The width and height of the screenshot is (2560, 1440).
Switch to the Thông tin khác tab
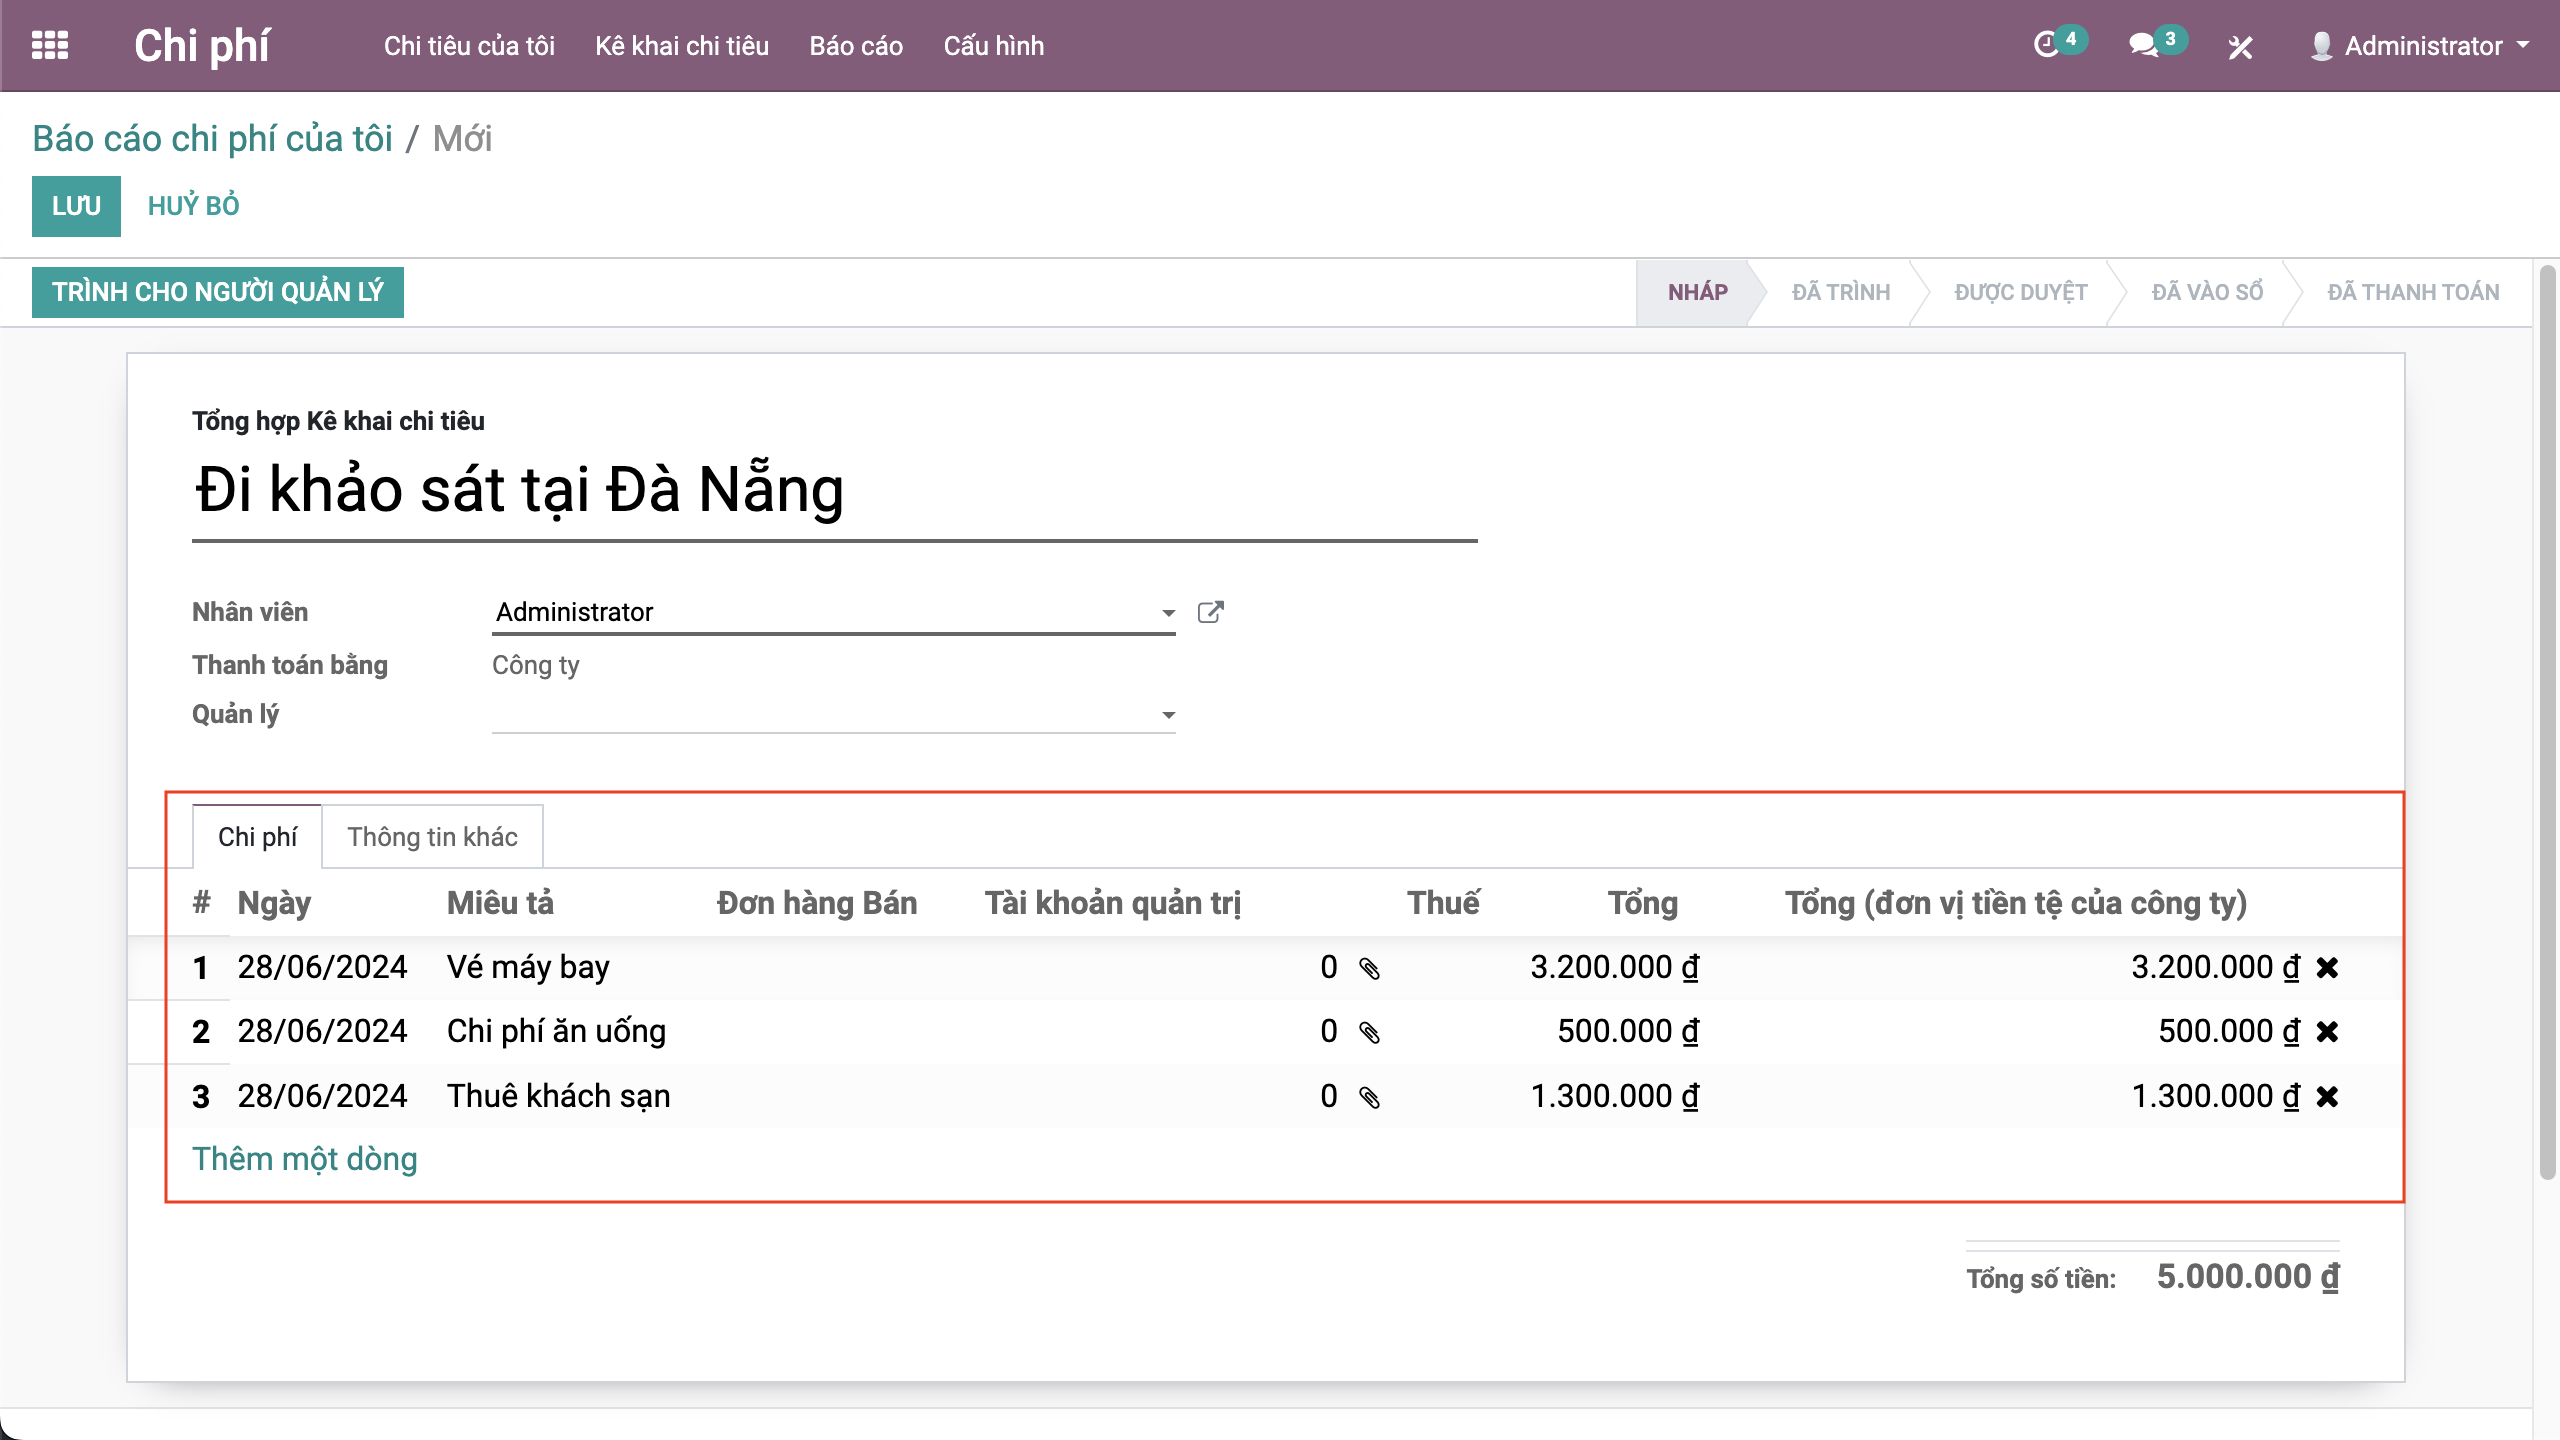(x=432, y=837)
